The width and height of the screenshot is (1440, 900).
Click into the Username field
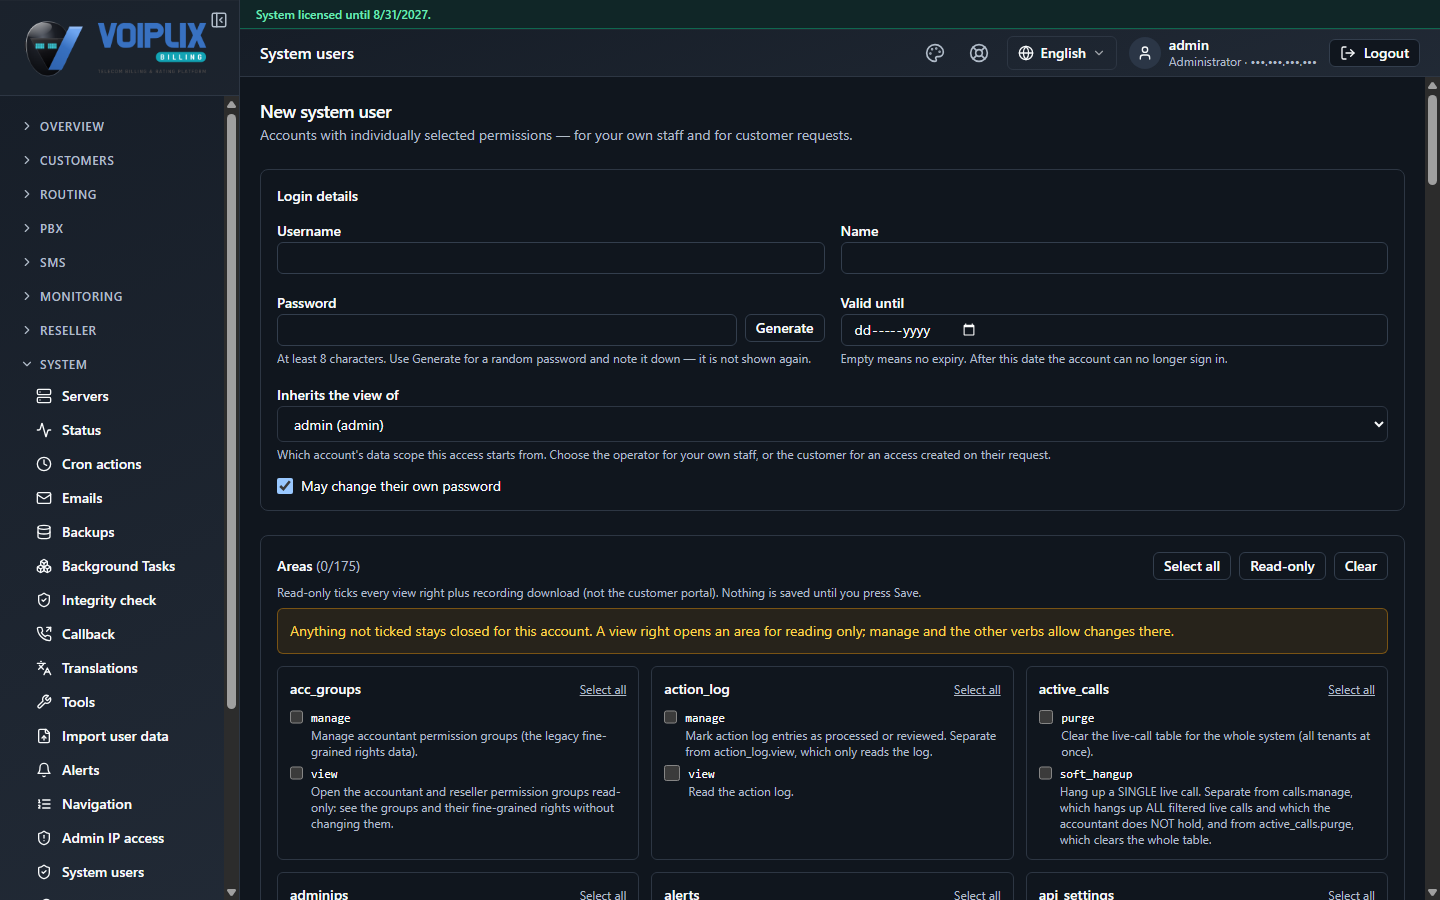pos(551,258)
